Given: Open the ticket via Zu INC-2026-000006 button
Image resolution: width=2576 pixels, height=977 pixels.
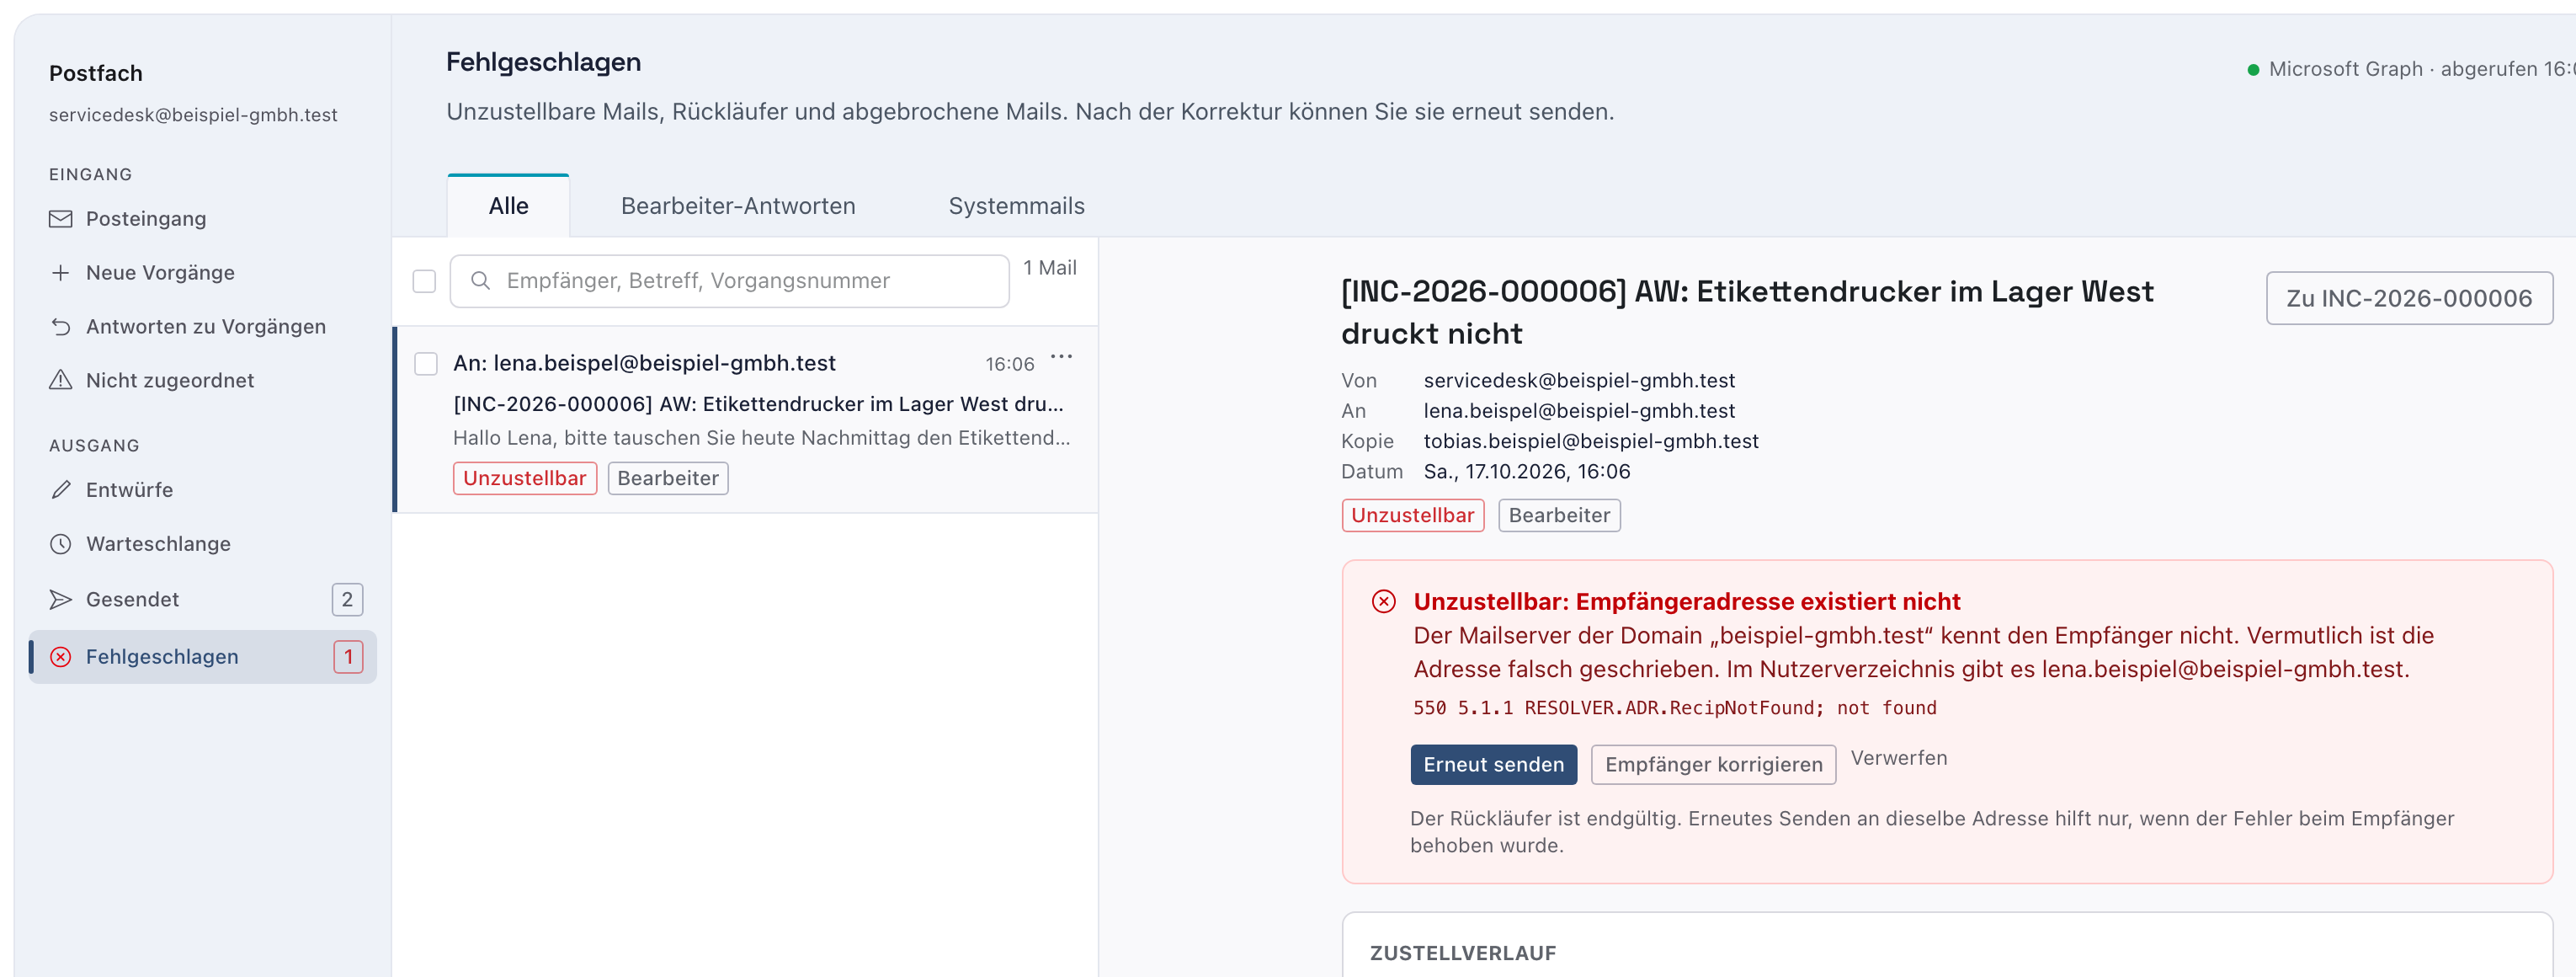Looking at the screenshot, I should [2409, 298].
